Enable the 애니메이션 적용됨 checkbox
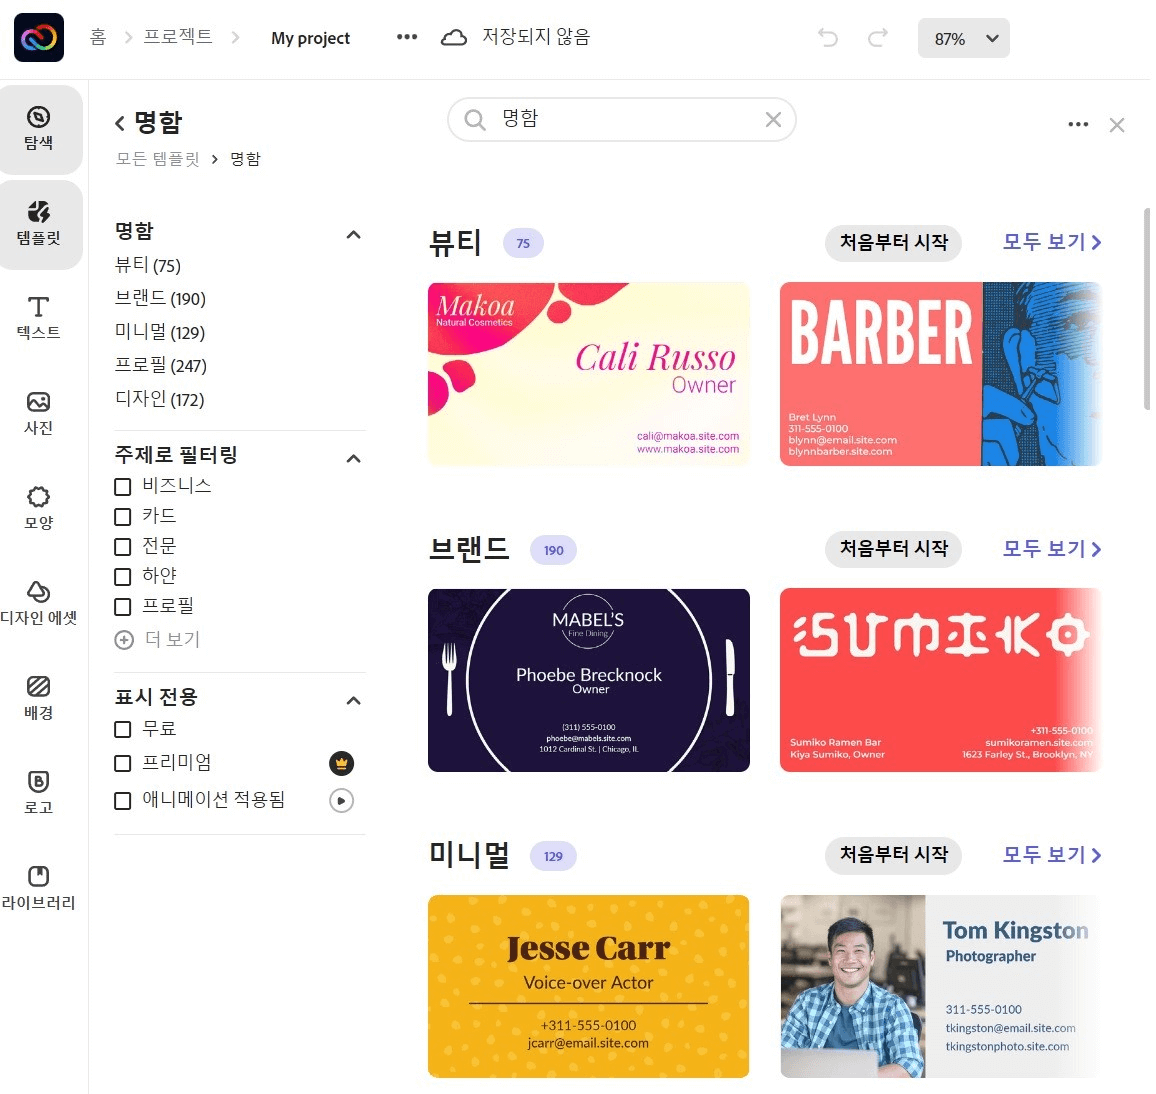 click(x=123, y=801)
